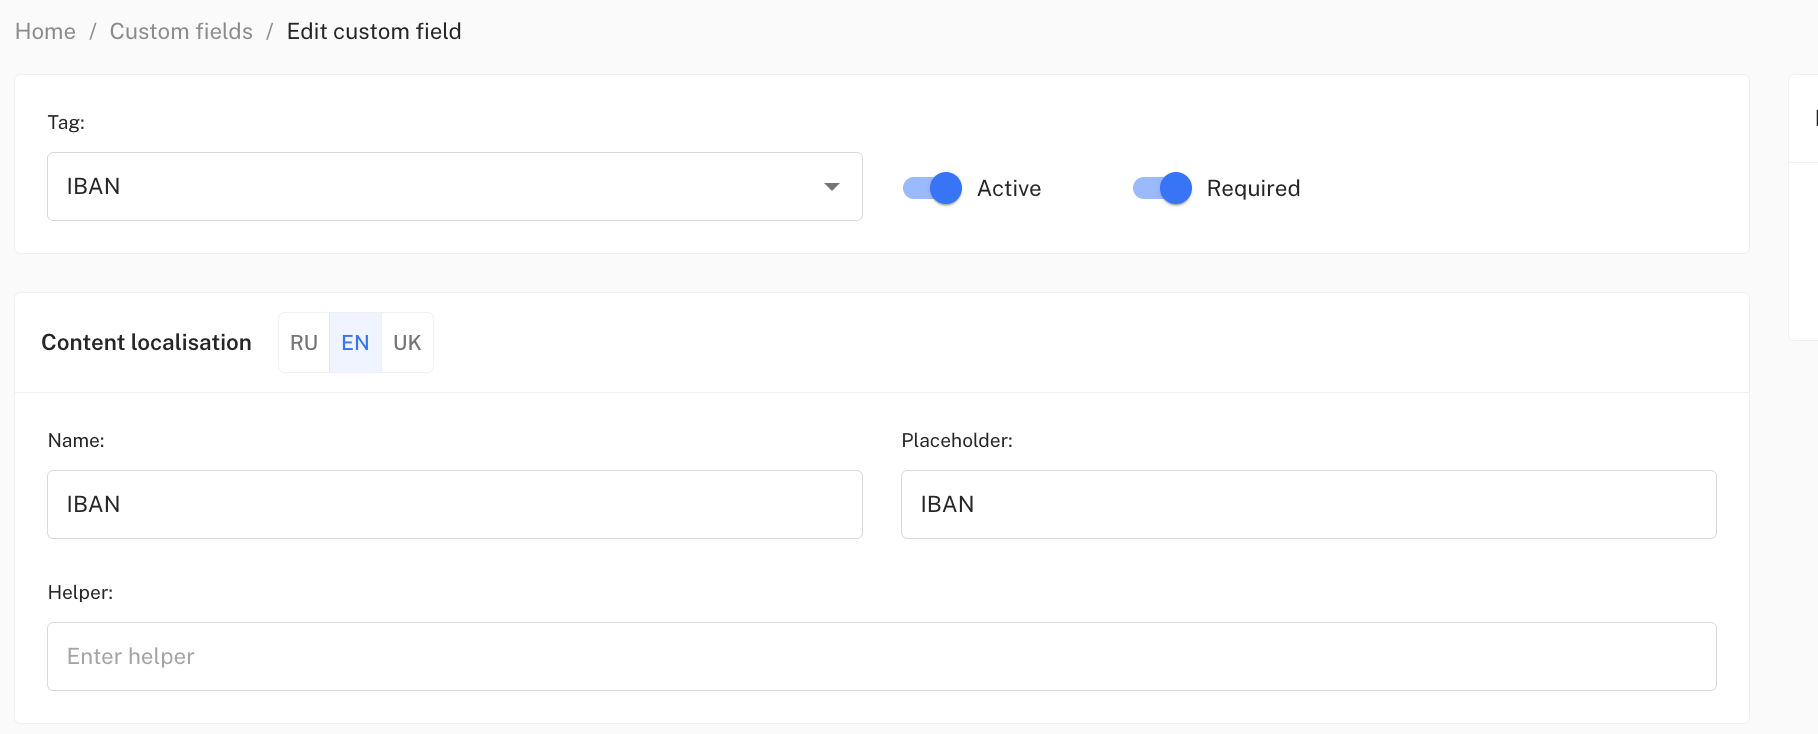The height and width of the screenshot is (734, 1818).
Task: Select the EN localisation tab
Action: point(355,343)
